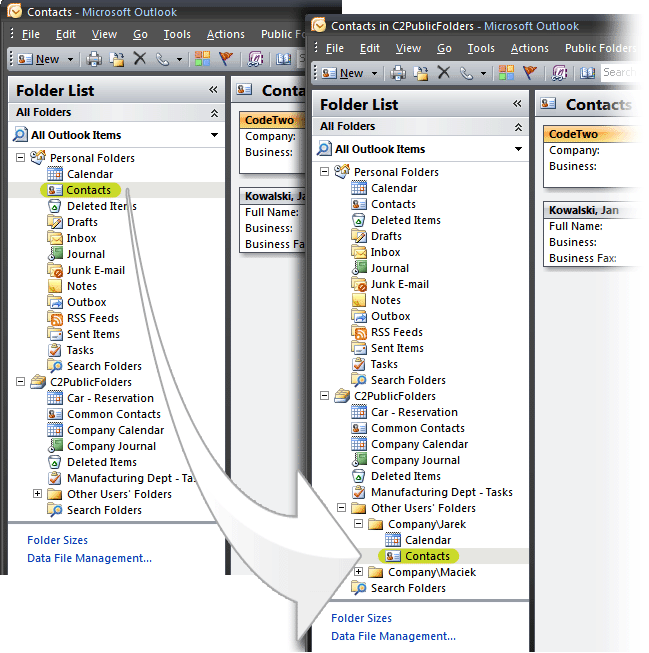This screenshot has width=649, height=653.
Task: Open Public Folders menu in front window
Action: 601,48
